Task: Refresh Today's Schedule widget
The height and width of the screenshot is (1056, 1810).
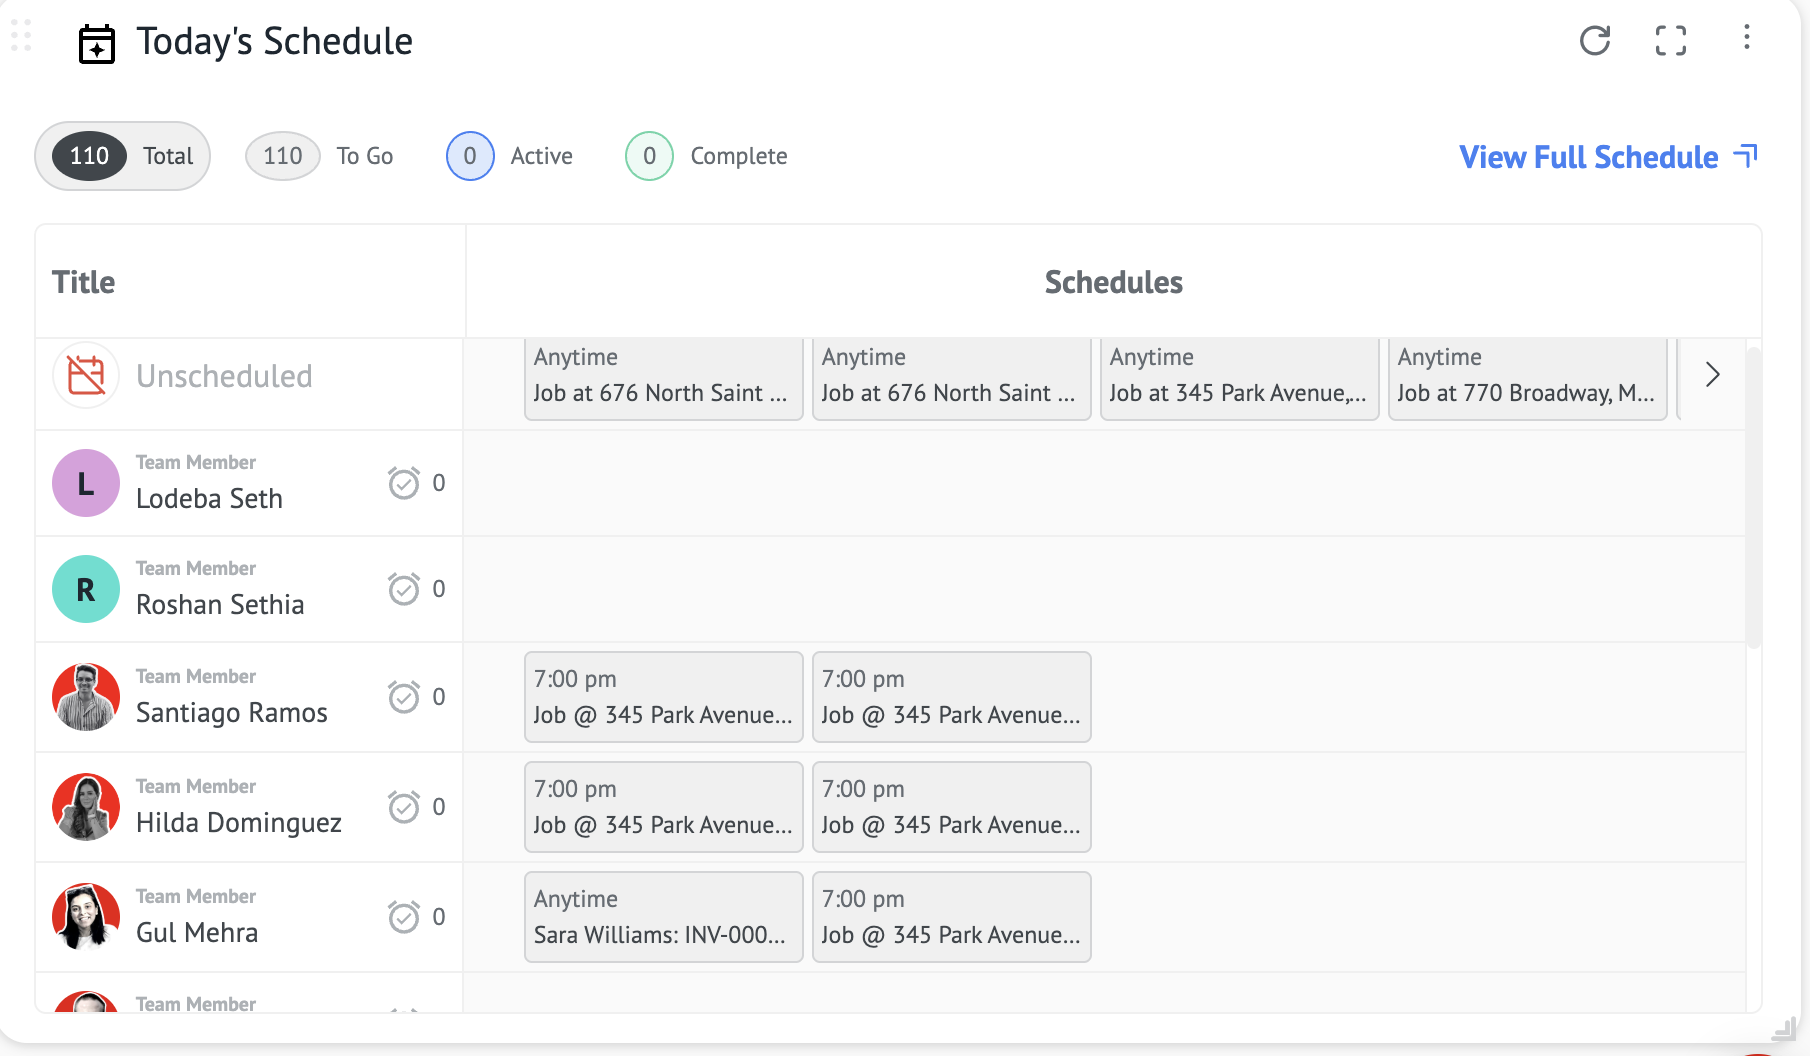Action: click(1595, 41)
